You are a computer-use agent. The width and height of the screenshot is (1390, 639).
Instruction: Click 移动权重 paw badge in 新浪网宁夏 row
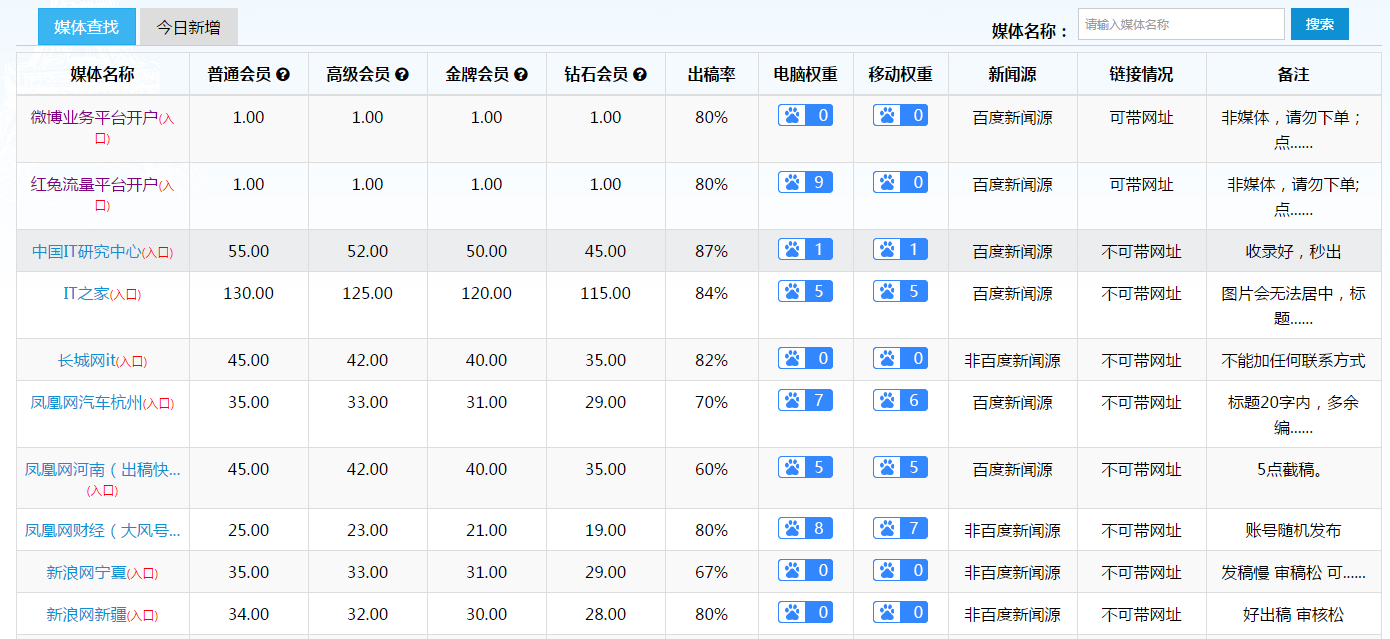click(900, 571)
